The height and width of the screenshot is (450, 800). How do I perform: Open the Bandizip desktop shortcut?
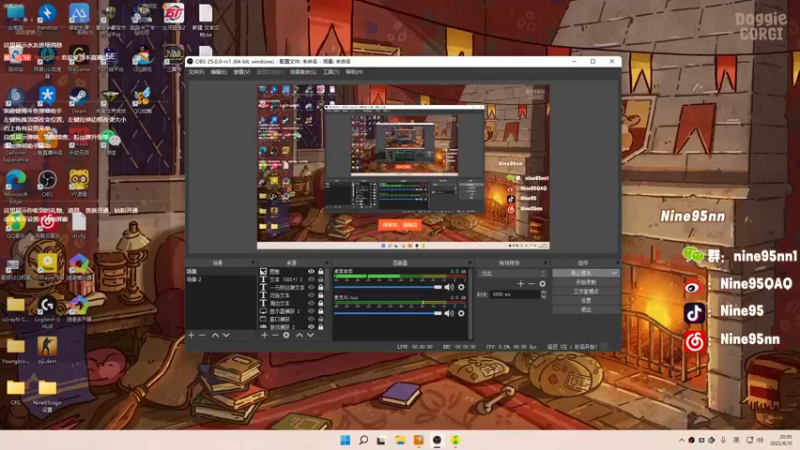point(47,17)
